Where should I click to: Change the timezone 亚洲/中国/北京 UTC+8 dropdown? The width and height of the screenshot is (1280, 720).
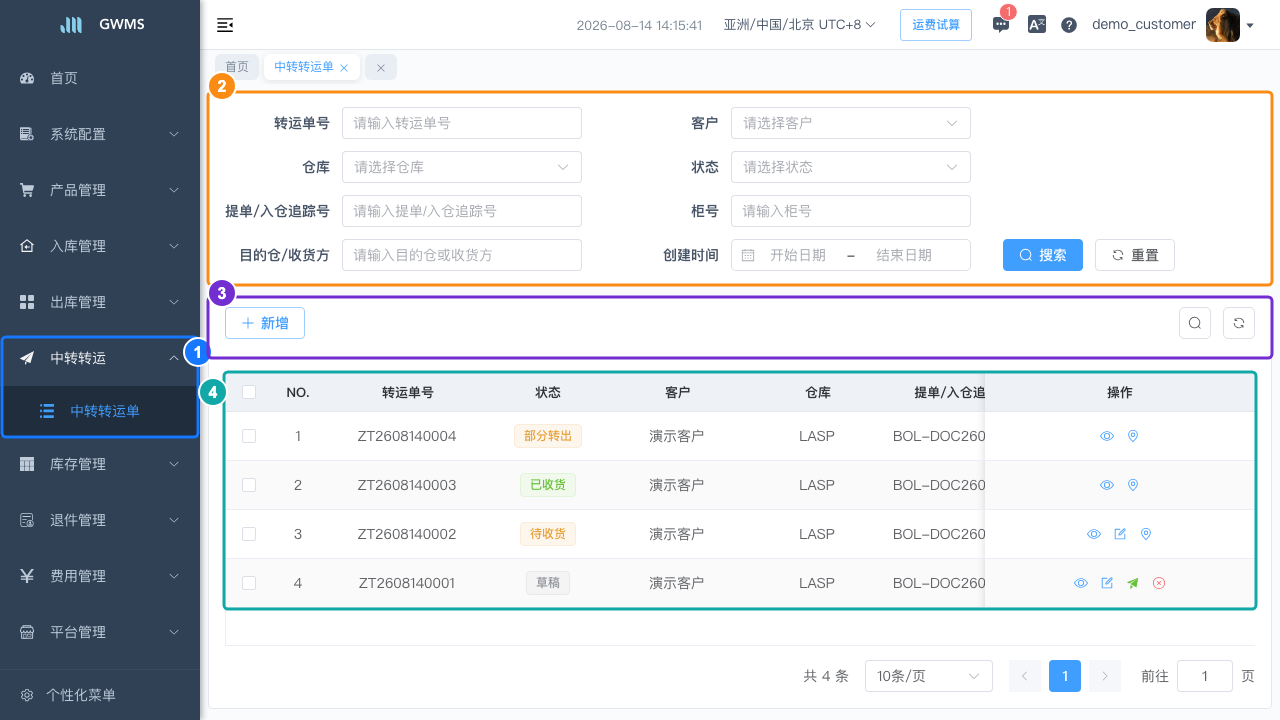[800, 25]
